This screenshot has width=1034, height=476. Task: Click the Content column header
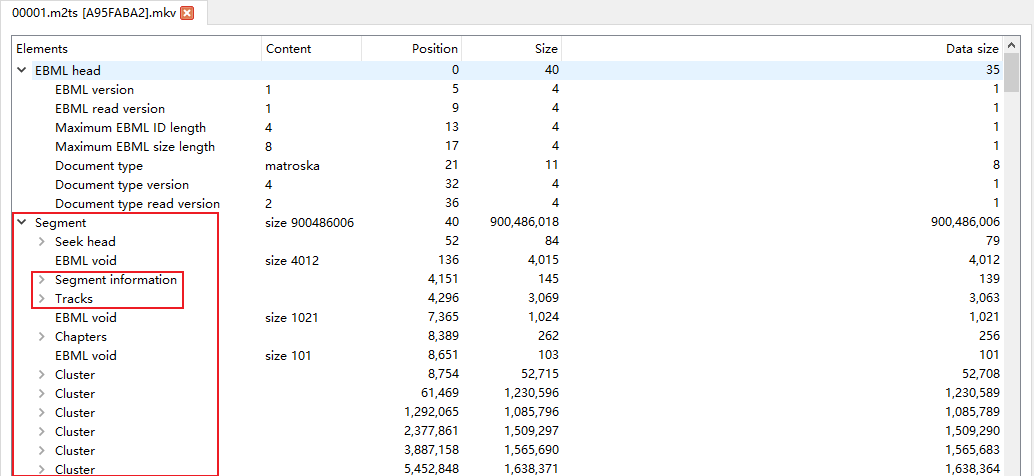tap(310, 49)
